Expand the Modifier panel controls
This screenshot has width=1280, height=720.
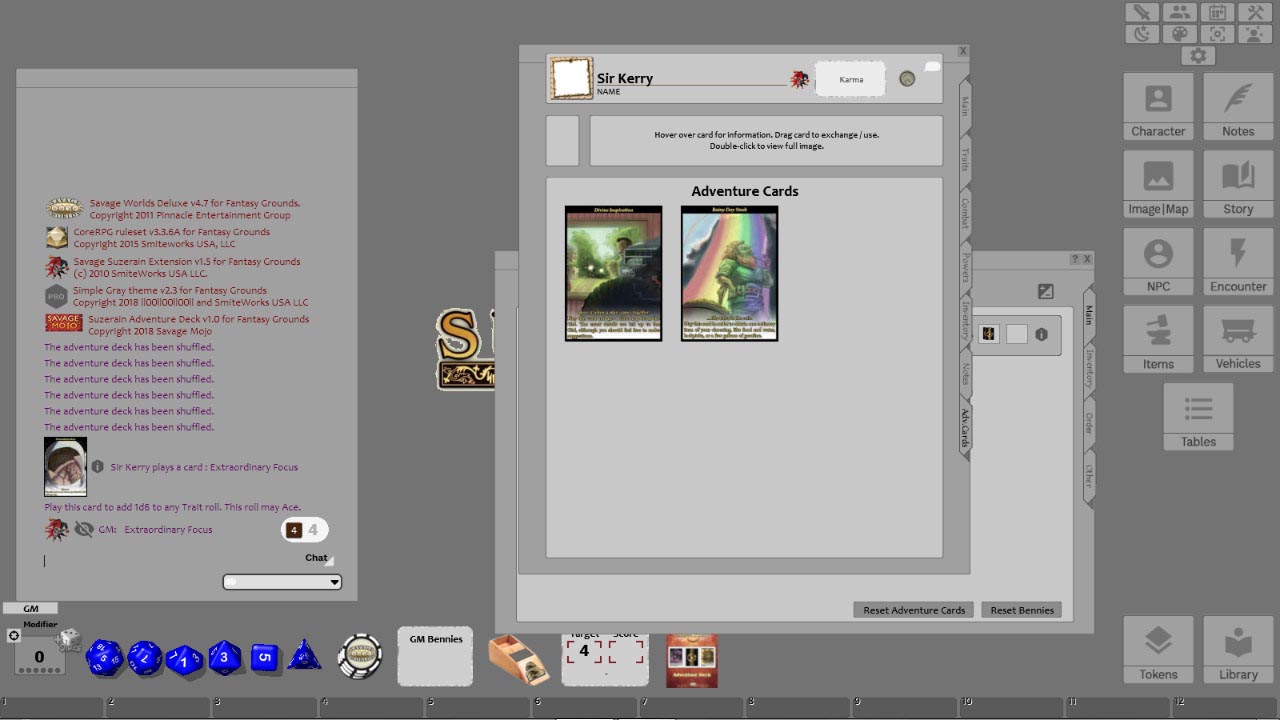14,635
